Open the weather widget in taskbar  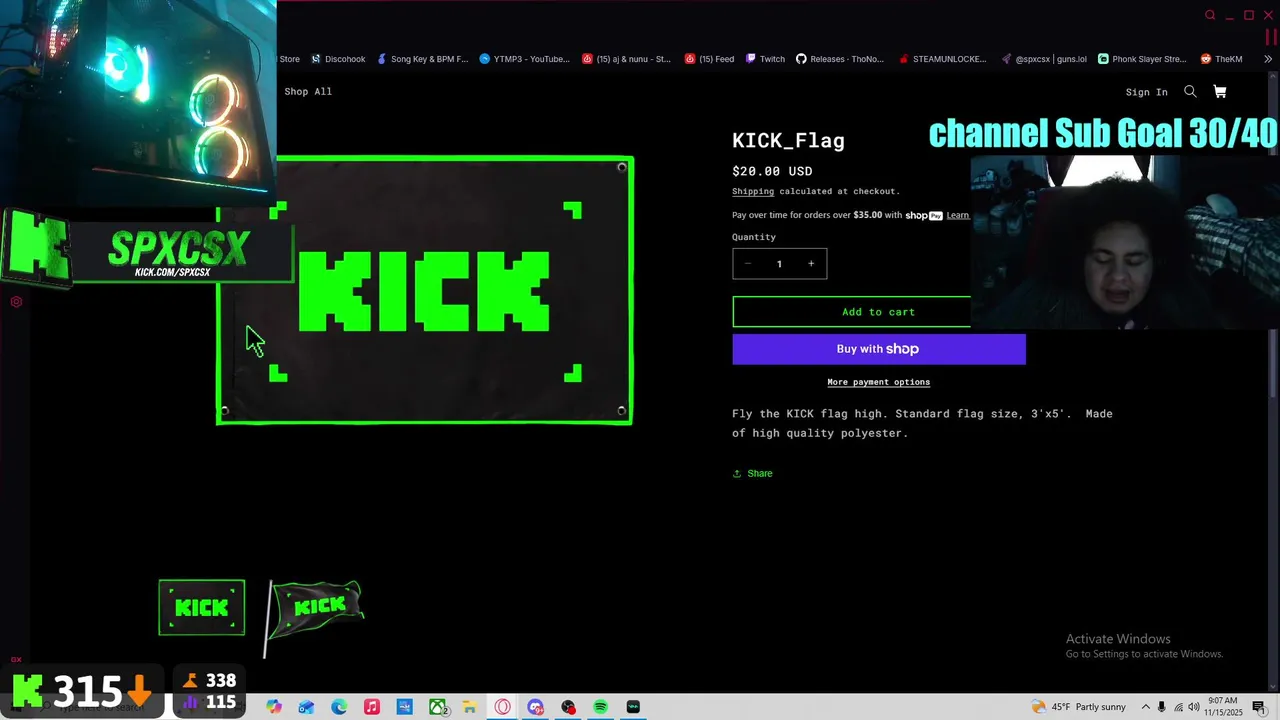coord(1079,707)
